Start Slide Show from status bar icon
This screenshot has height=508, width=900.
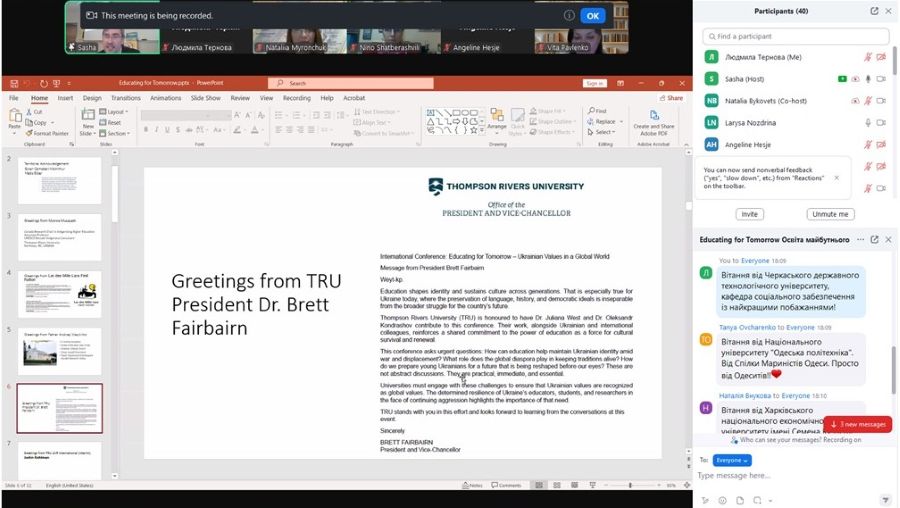pyautogui.click(x=592, y=486)
